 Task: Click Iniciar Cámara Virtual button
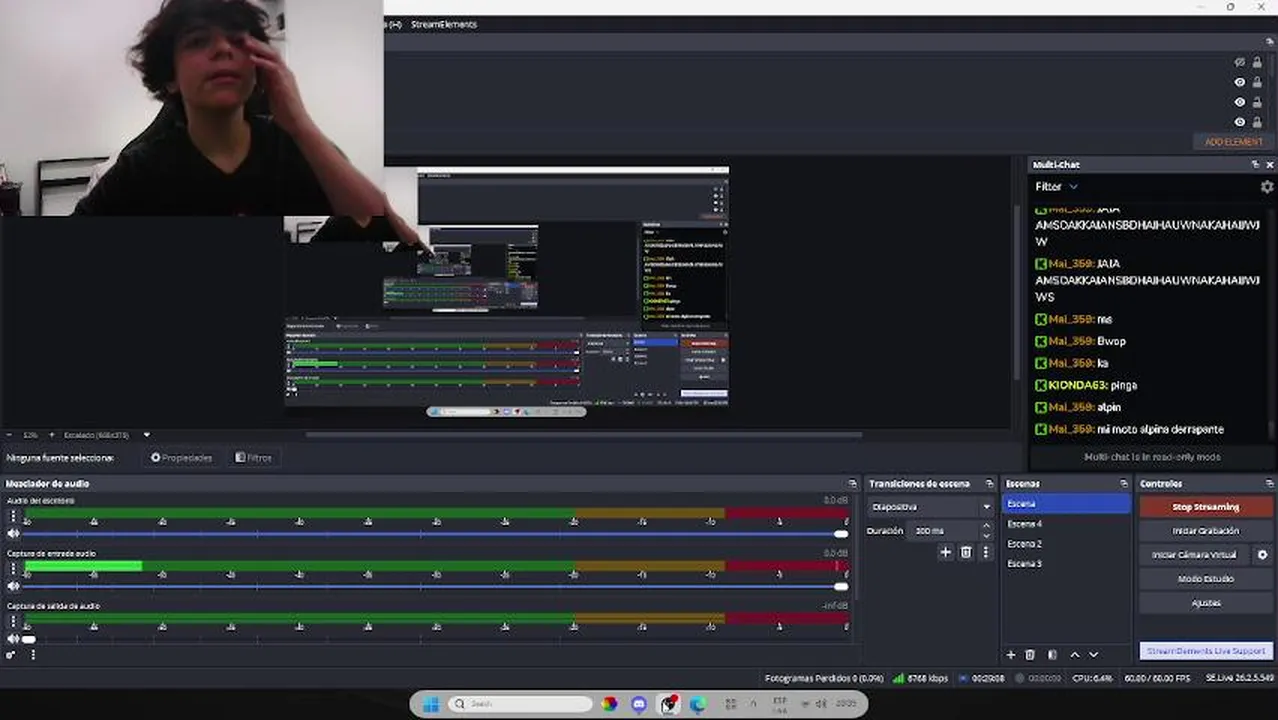pyautogui.click(x=1194, y=555)
